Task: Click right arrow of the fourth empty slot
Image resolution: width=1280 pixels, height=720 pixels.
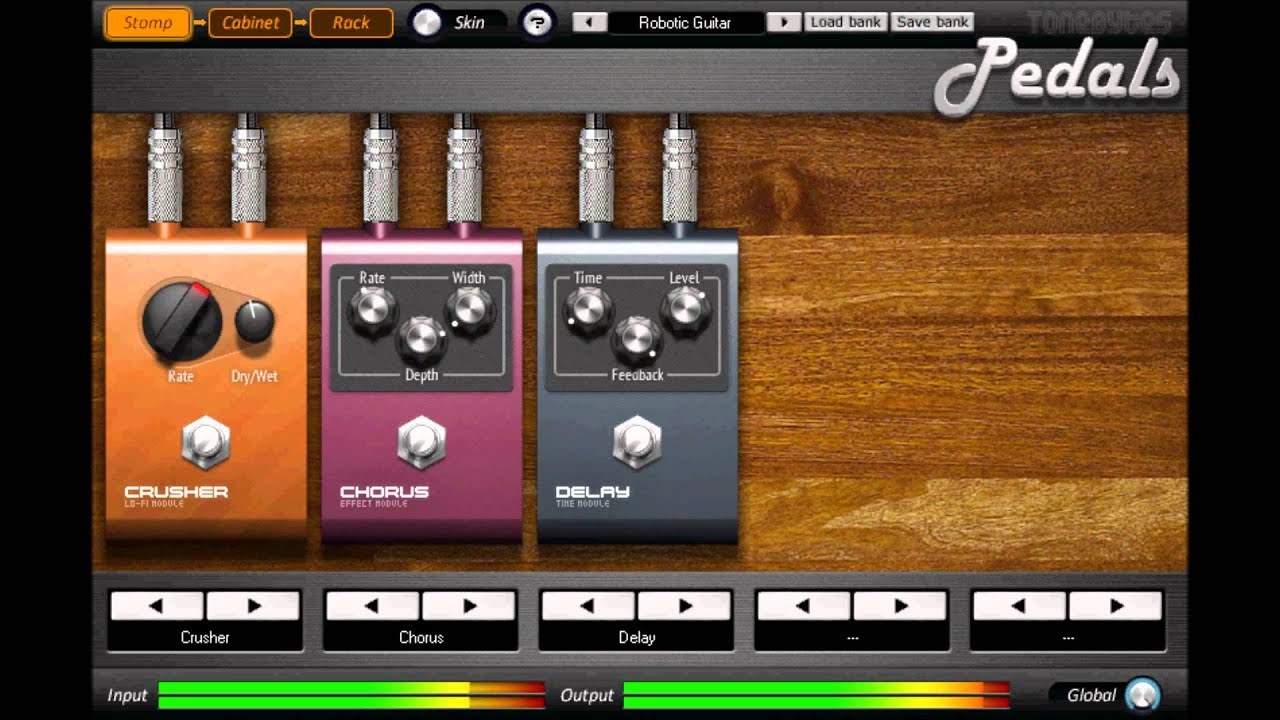Action: 901,605
